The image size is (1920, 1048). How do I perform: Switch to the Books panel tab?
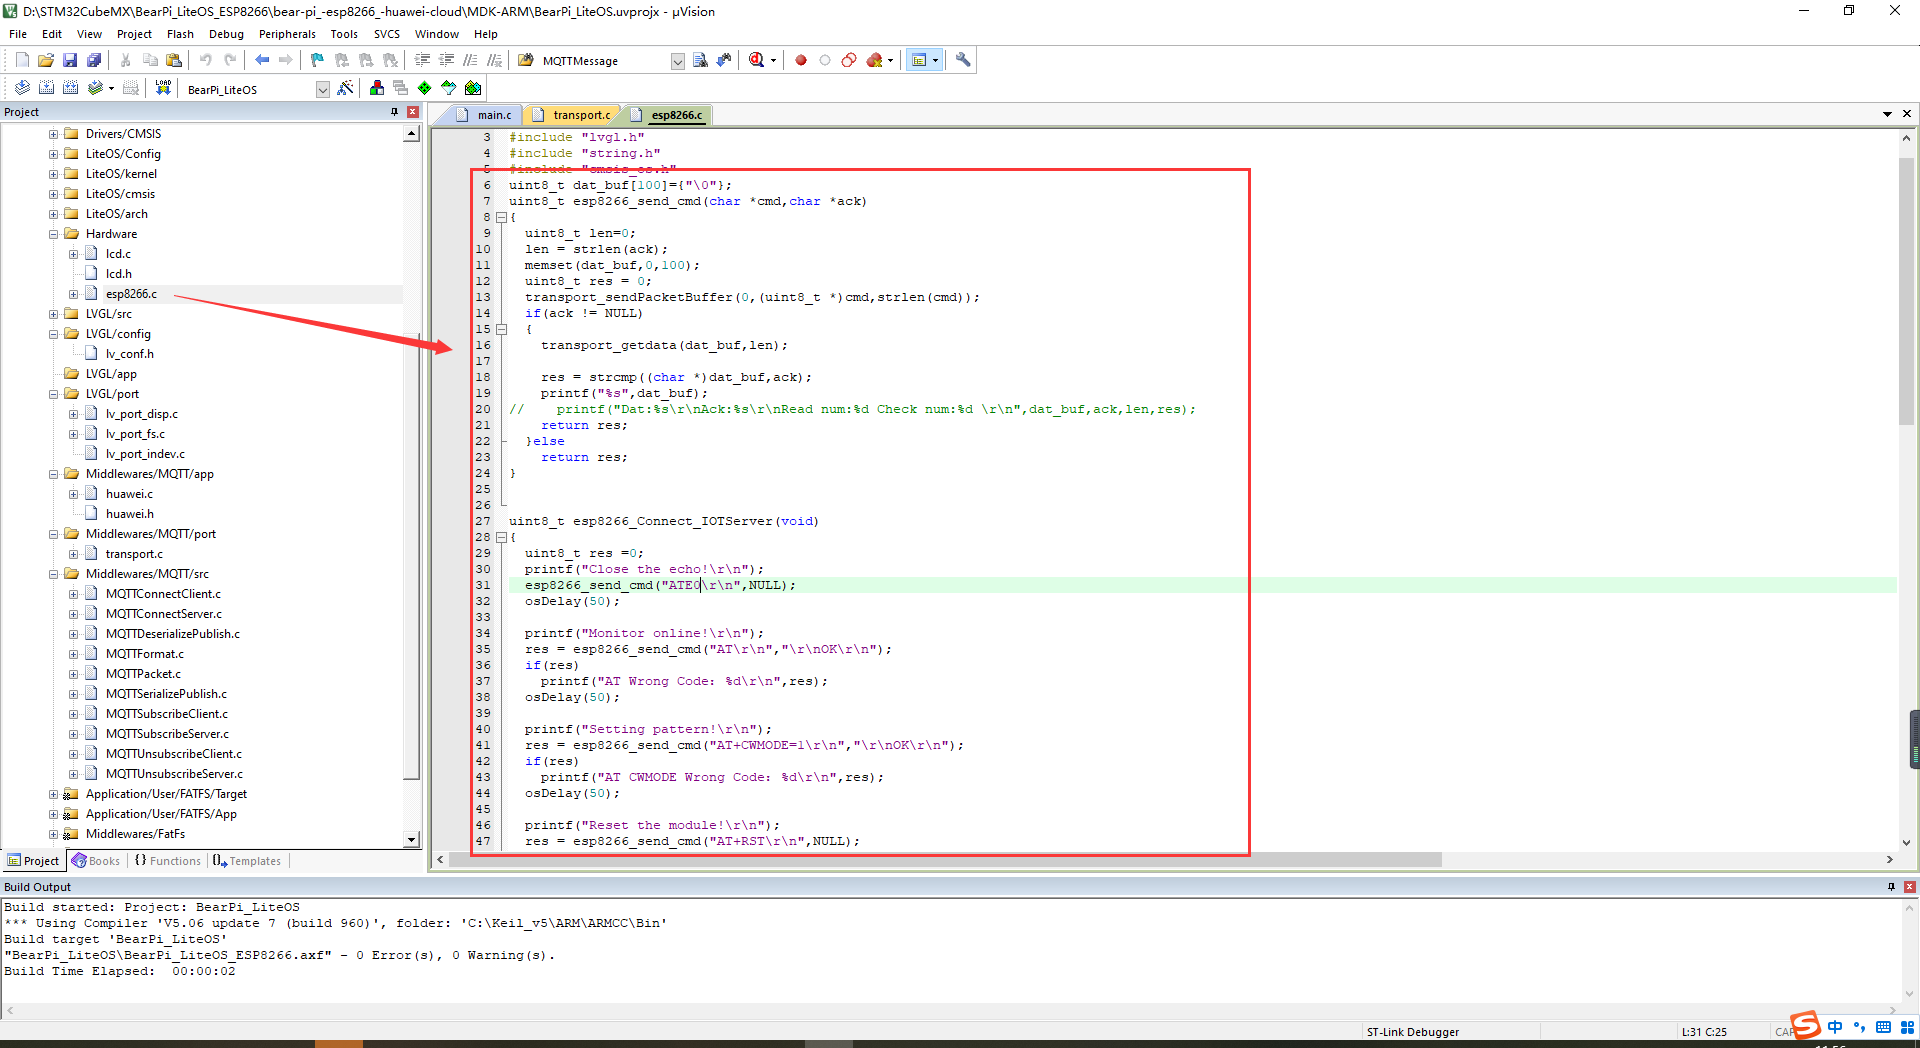tap(96, 861)
